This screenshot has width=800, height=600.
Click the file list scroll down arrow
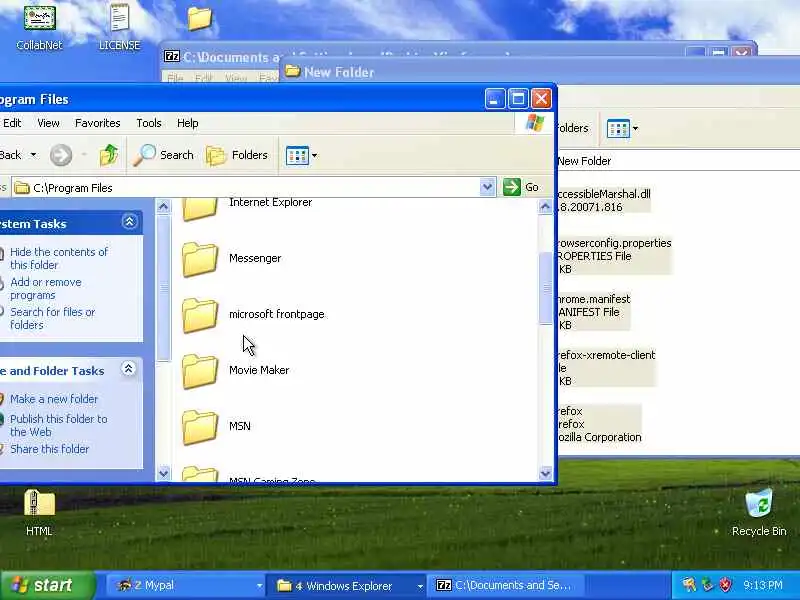point(545,473)
